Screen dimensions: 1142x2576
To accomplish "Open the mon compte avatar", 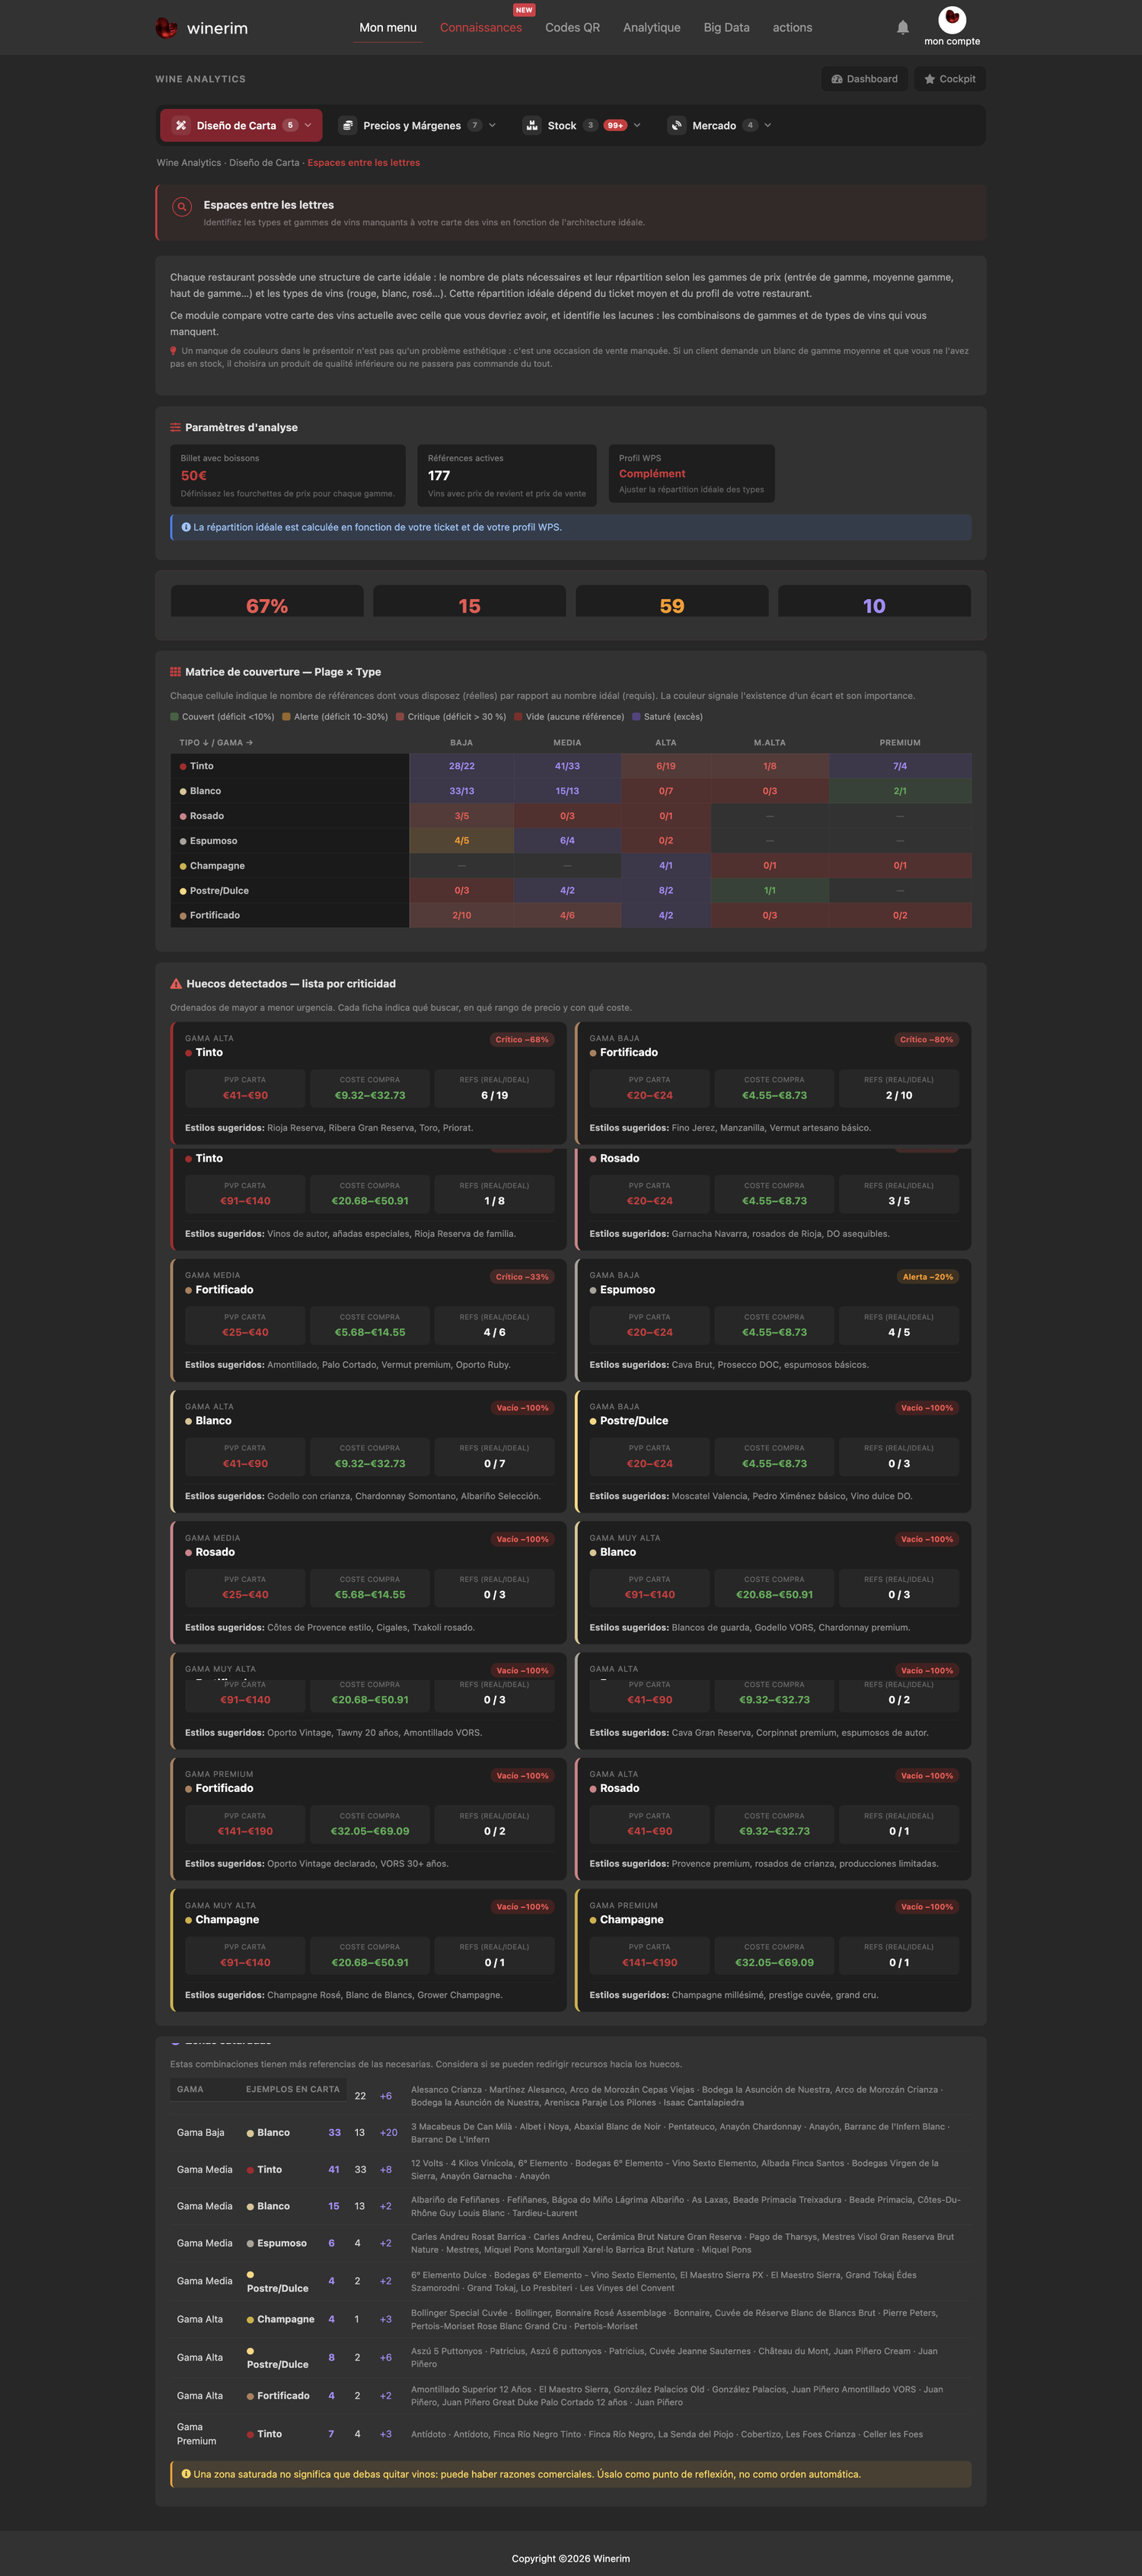I will click(952, 19).
